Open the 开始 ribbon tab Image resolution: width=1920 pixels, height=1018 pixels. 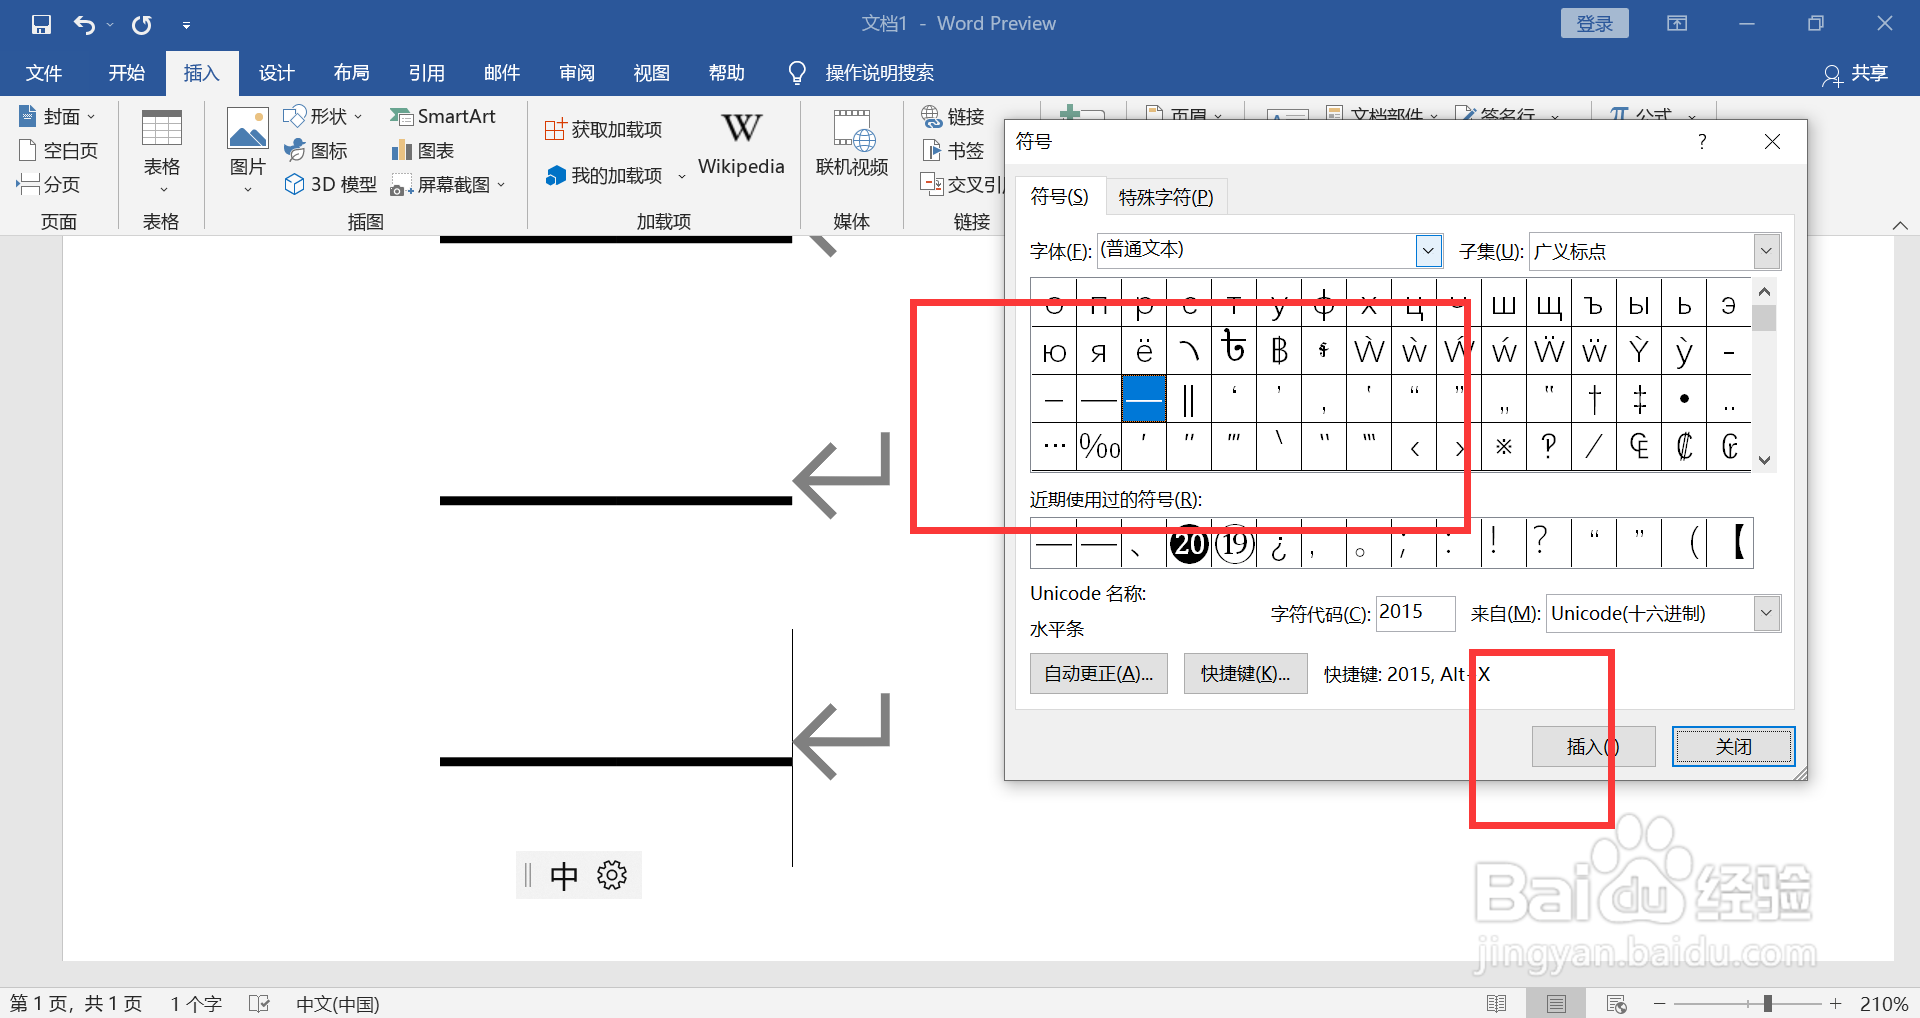pyautogui.click(x=125, y=72)
